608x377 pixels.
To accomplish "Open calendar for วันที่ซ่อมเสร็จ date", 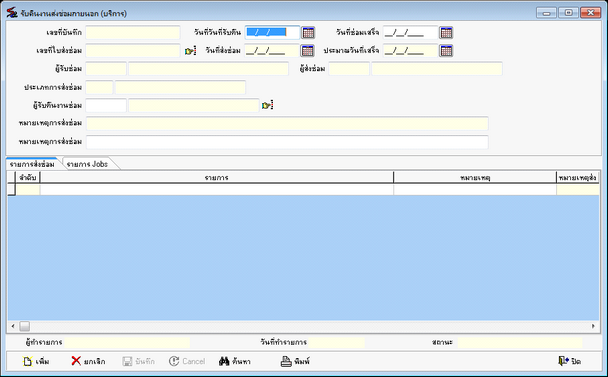I will pyautogui.click(x=446, y=33).
